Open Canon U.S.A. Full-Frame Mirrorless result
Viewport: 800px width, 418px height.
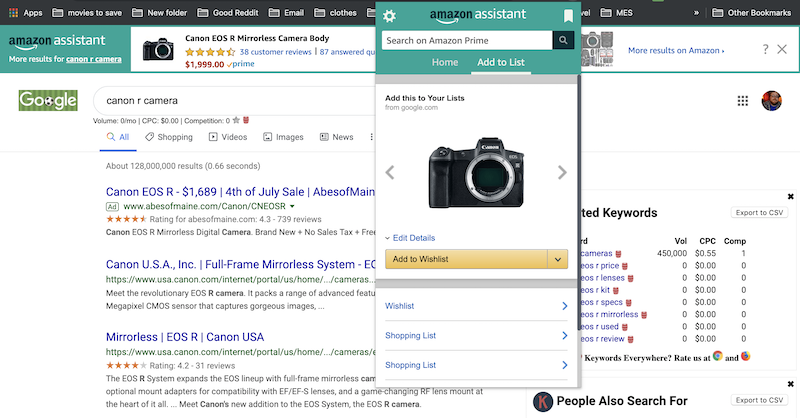[x=240, y=264]
